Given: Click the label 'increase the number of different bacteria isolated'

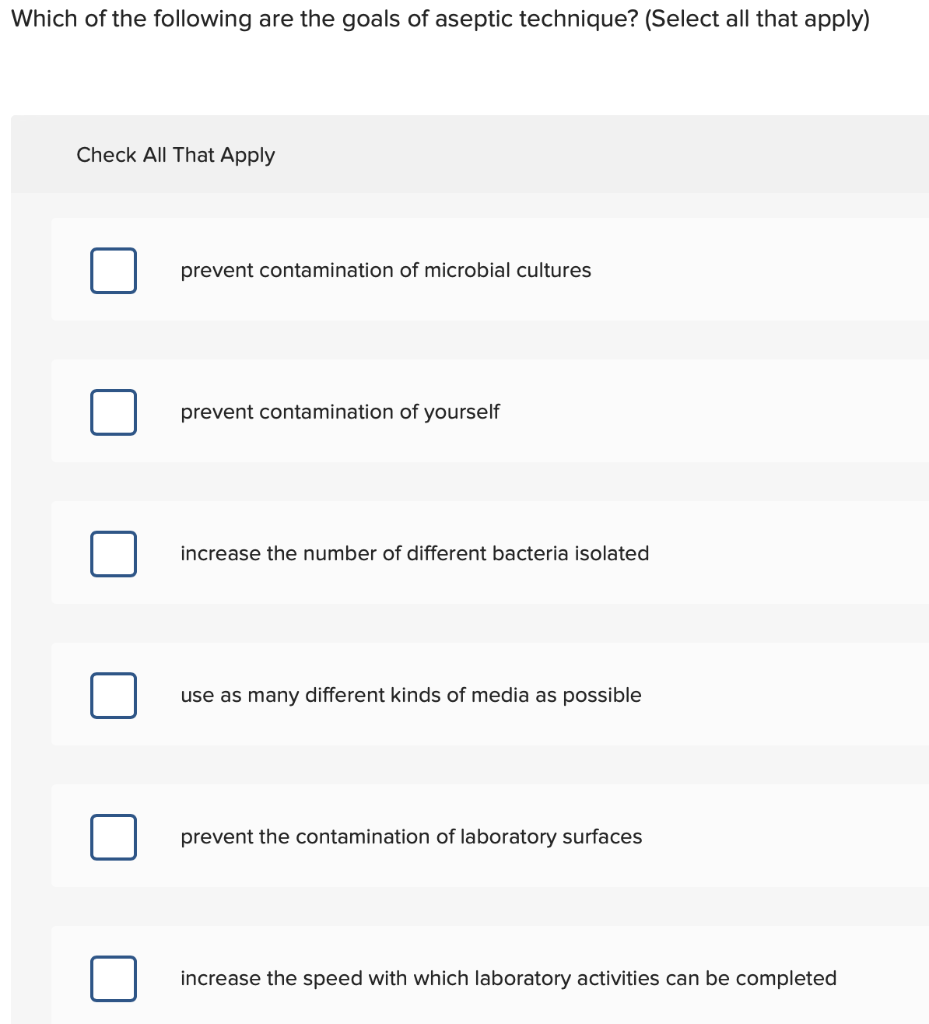Looking at the screenshot, I should click(x=415, y=553).
